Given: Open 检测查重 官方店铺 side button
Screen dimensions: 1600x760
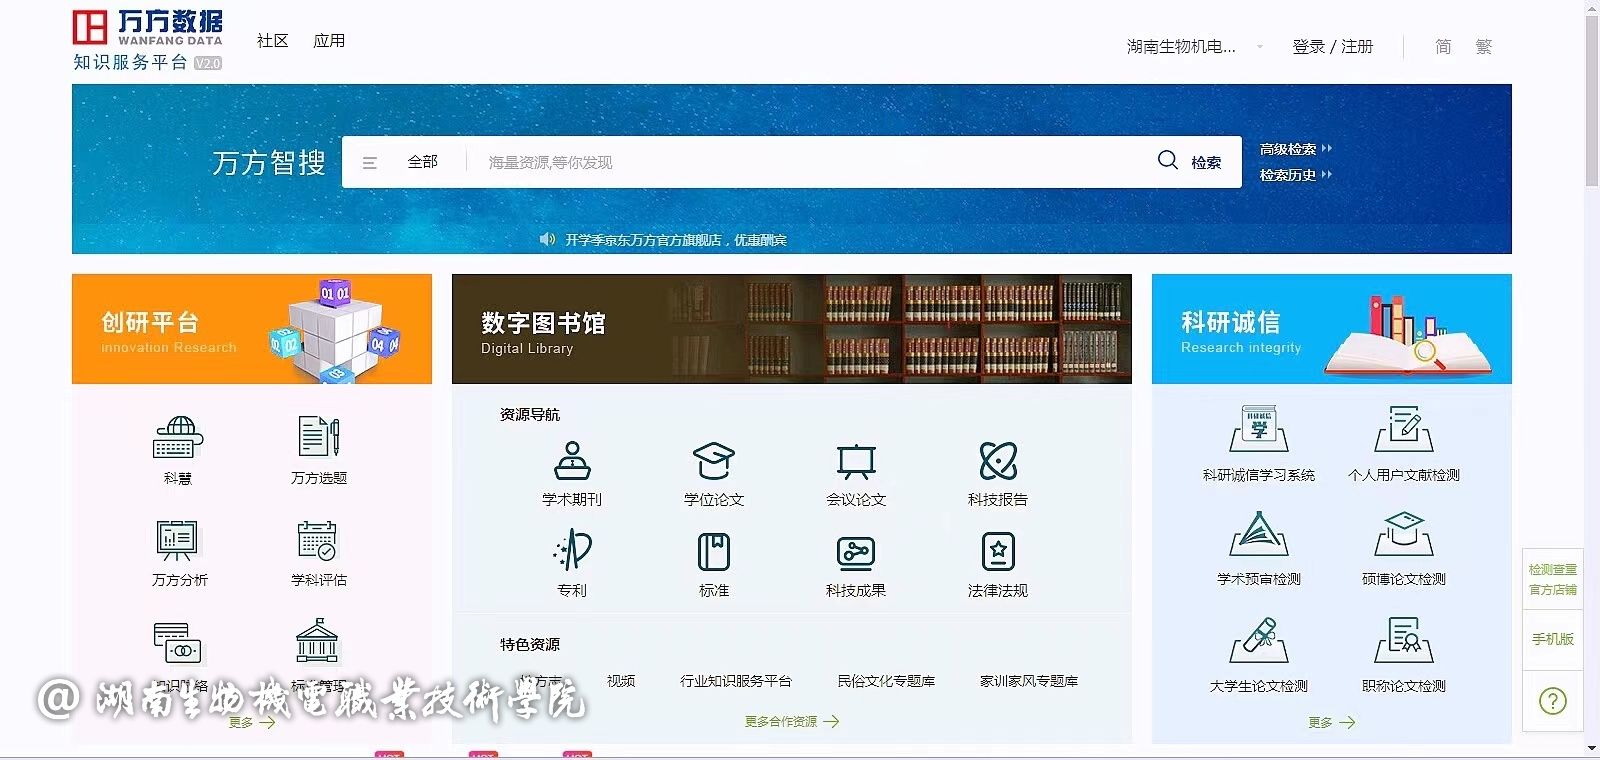Looking at the screenshot, I should coord(1553,579).
